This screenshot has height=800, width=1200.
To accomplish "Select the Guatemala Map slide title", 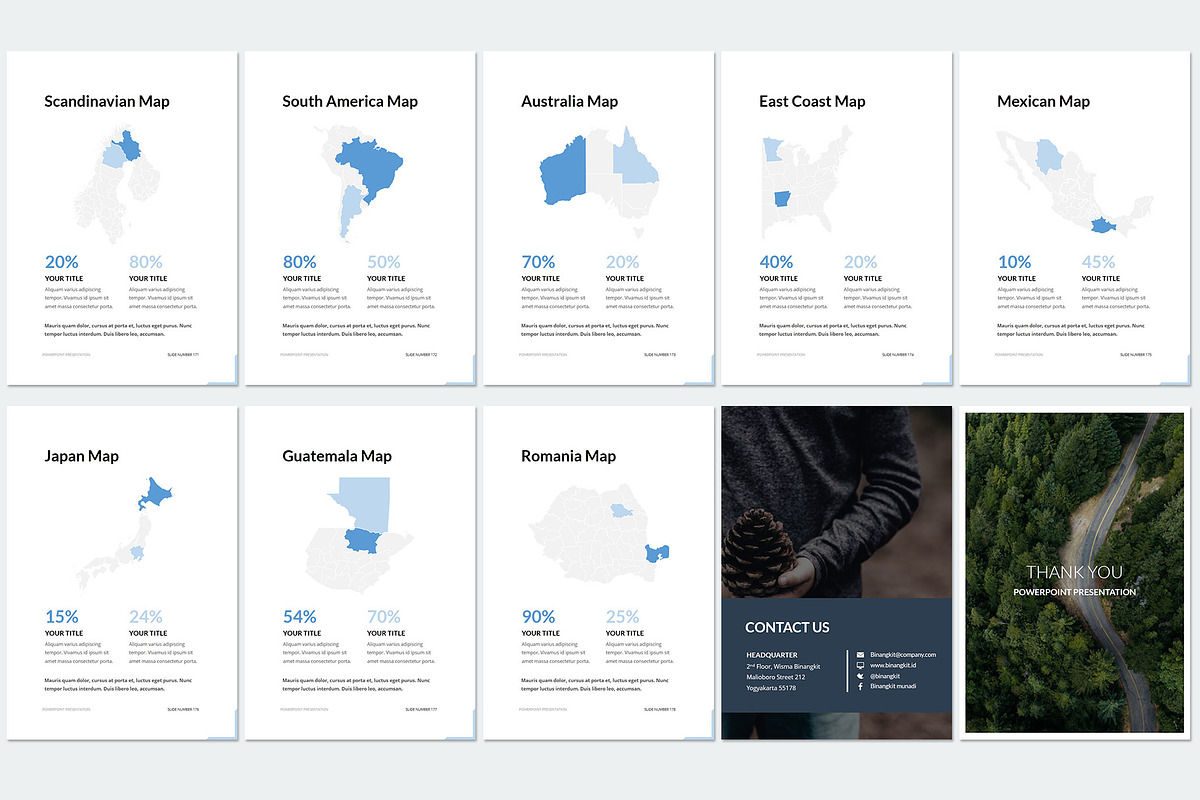I will [337, 456].
